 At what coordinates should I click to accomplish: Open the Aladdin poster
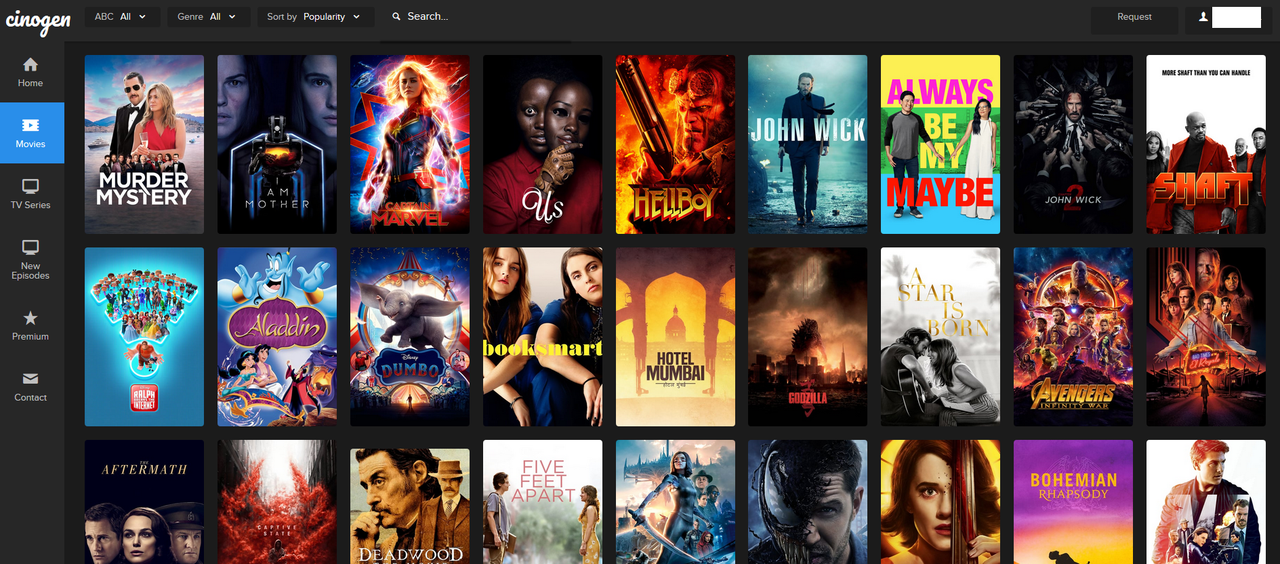[277, 337]
